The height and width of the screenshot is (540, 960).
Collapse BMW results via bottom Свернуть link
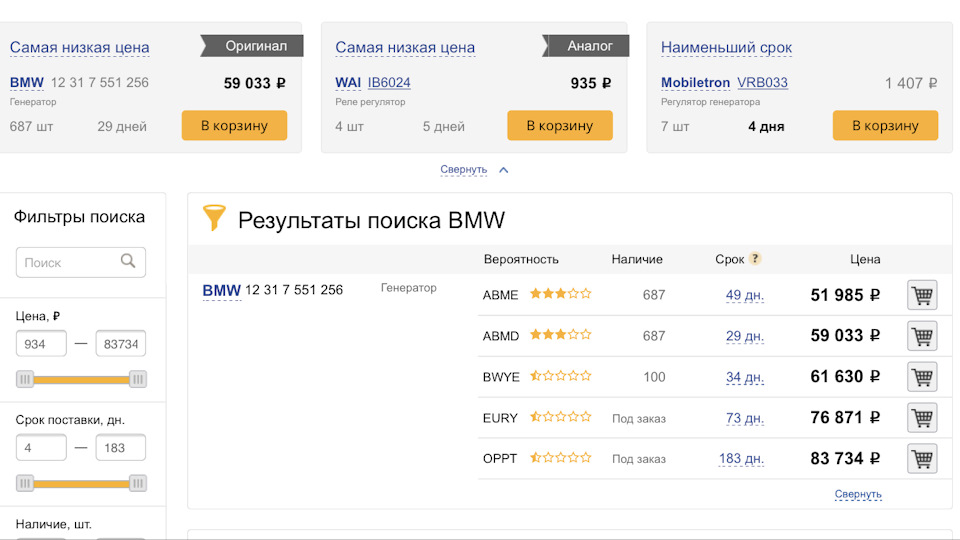[858, 494]
